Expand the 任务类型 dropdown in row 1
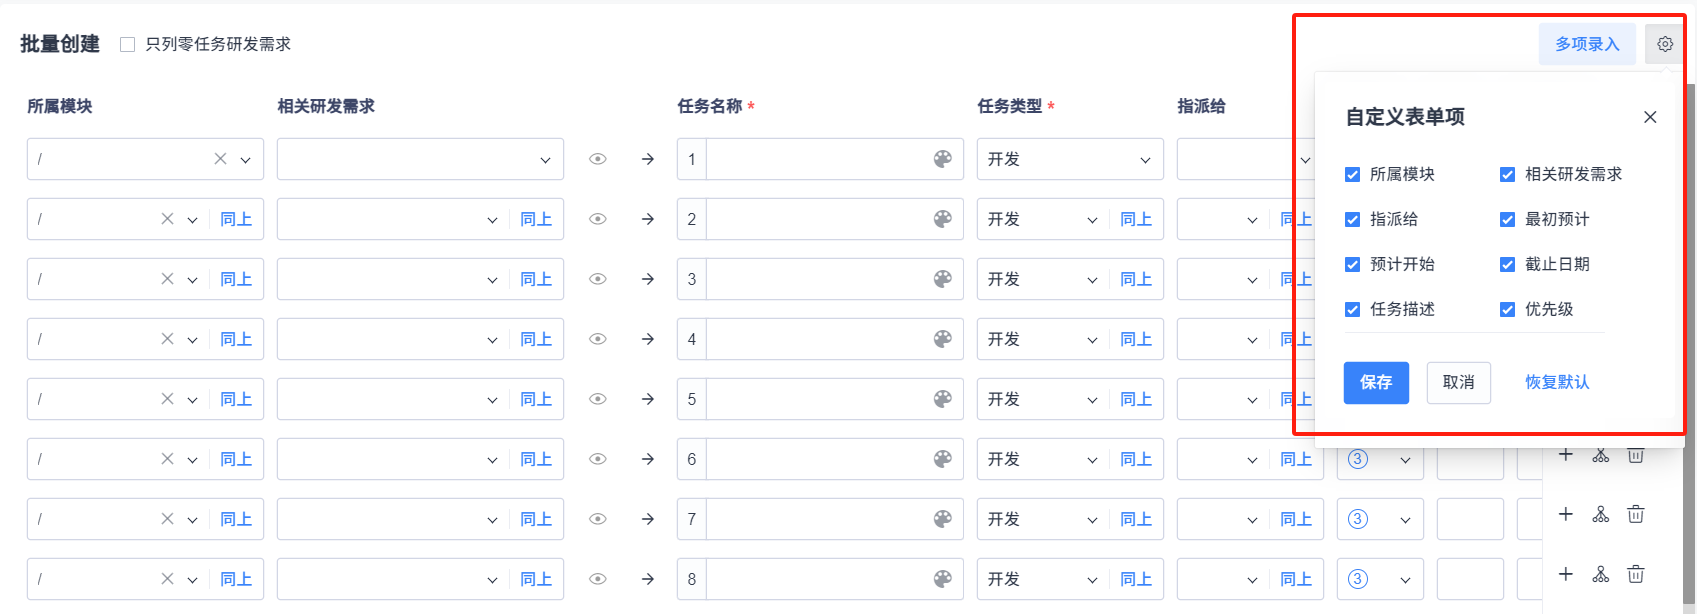 pyautogui.click(x=1069, y=159)
